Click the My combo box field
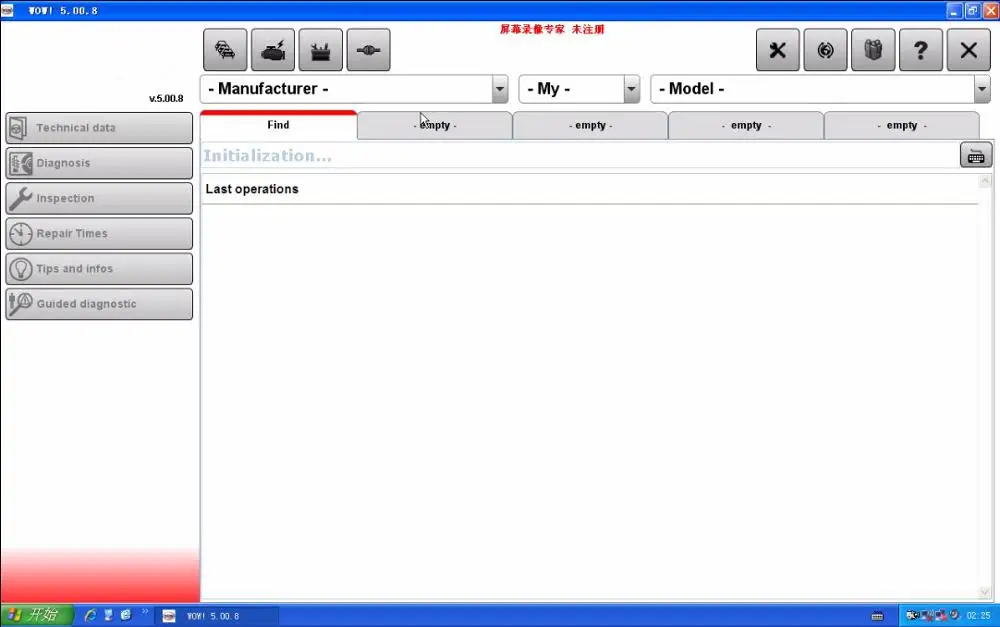This screenshot has width=1000, height=627. pos(579,89)
